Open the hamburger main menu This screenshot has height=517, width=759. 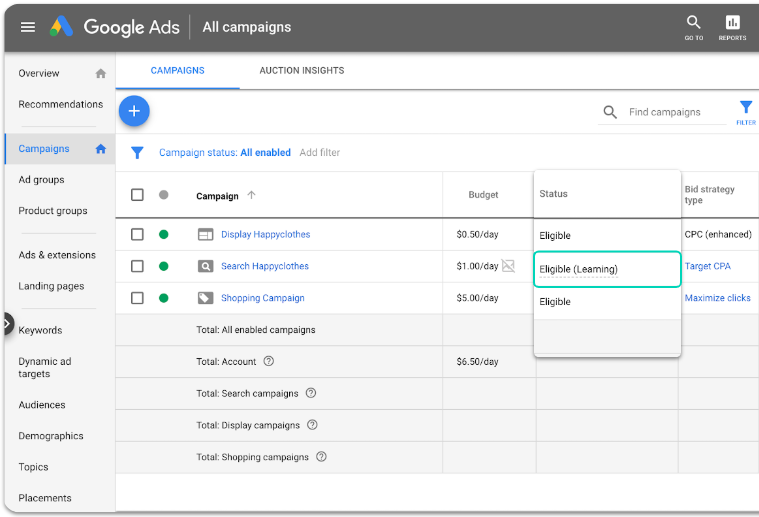pos(28,27)
